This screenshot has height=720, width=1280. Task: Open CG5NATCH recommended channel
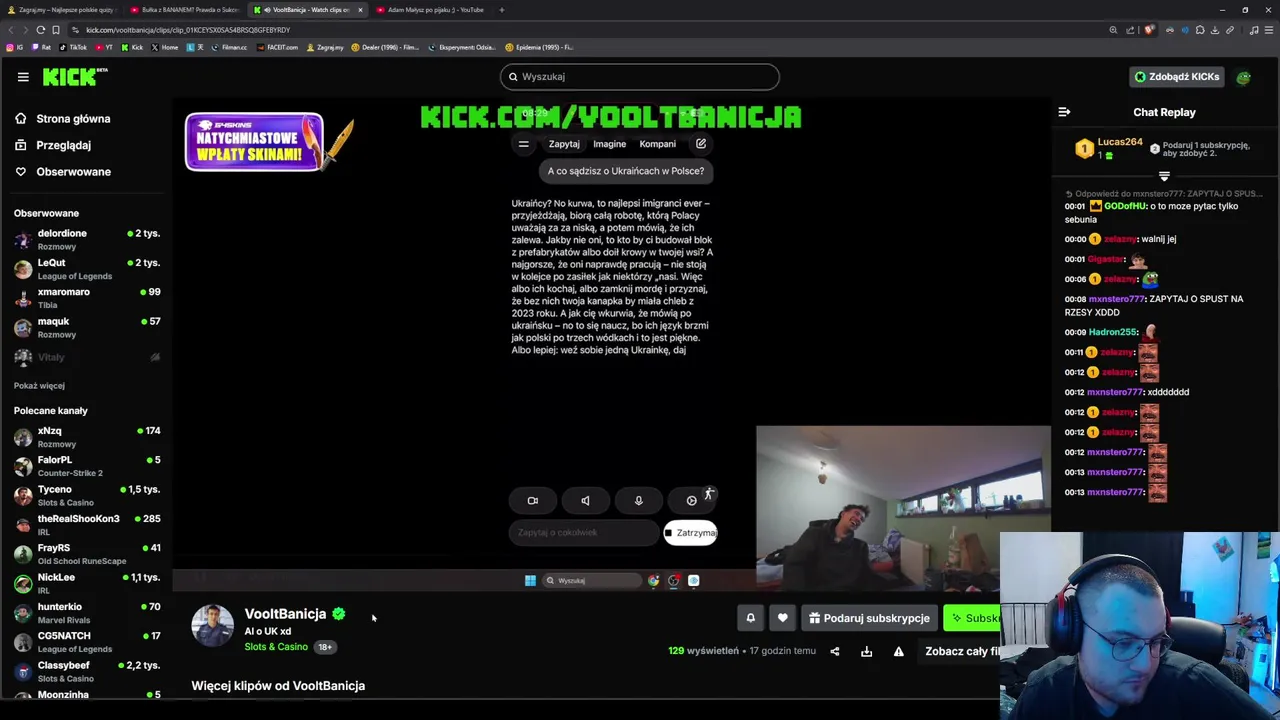(86, 641)
